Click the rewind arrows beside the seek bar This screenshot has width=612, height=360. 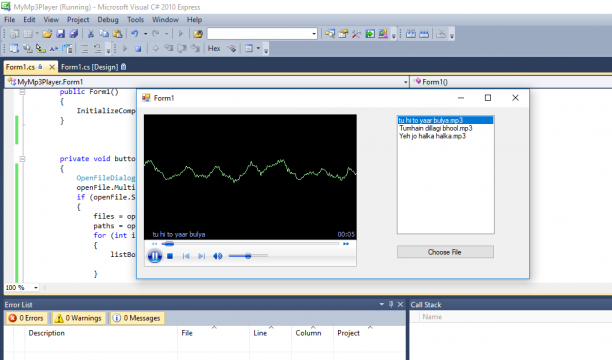tap(155, 244)
